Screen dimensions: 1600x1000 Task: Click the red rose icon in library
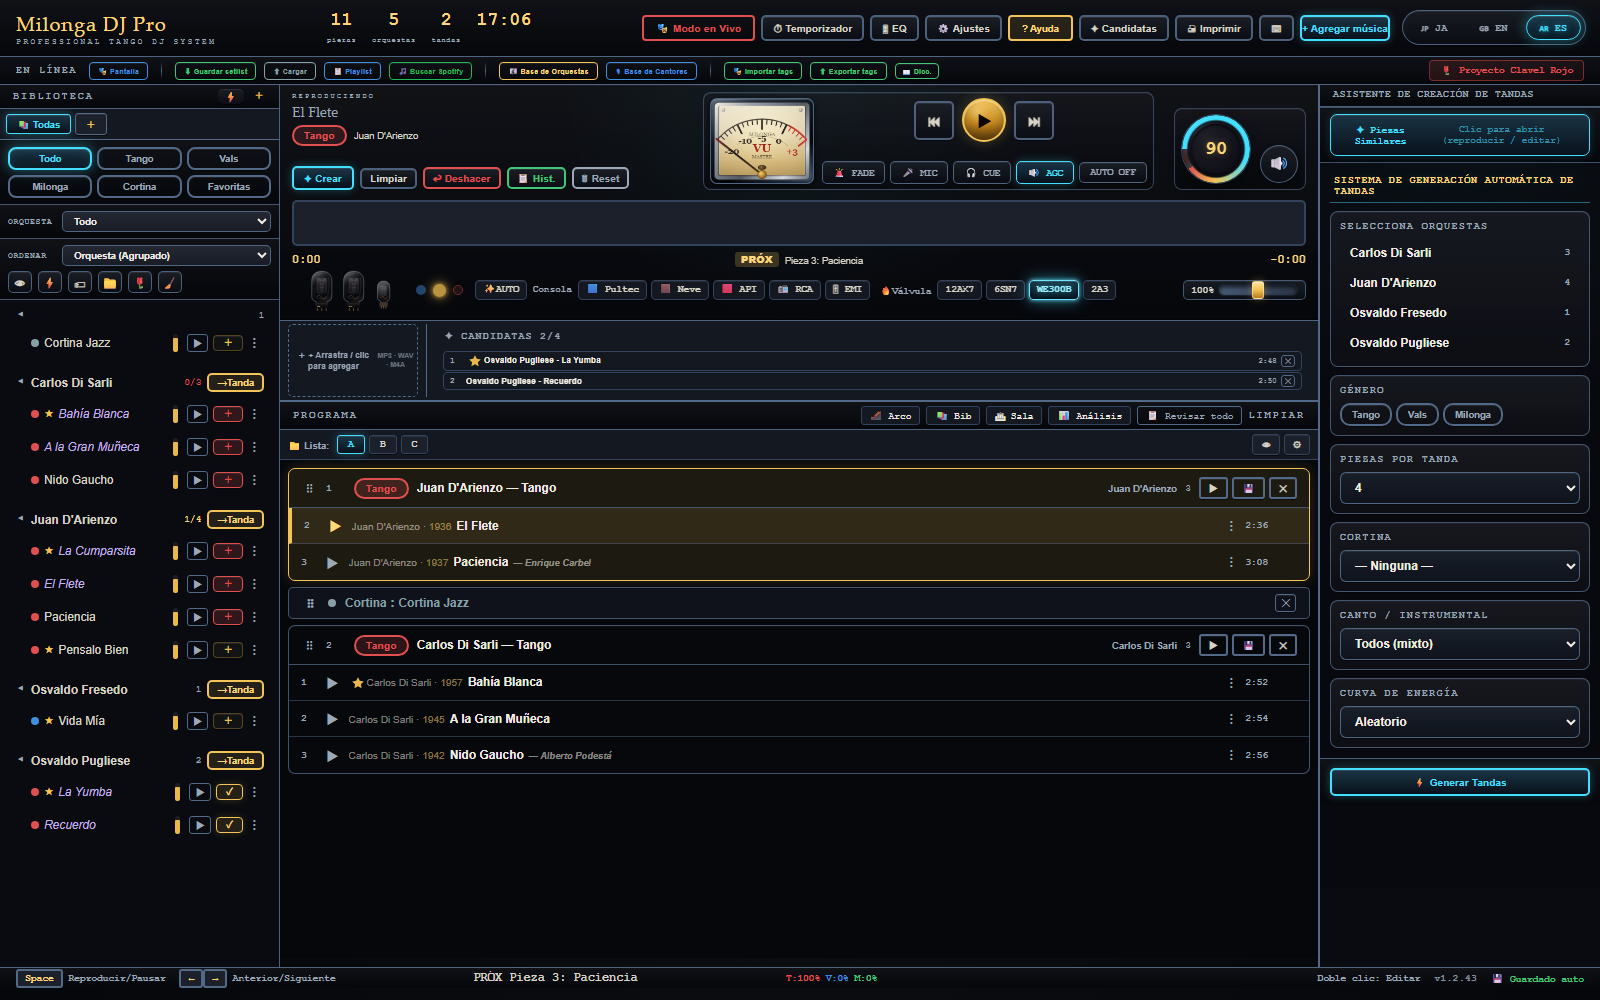(x=140, y=283)
